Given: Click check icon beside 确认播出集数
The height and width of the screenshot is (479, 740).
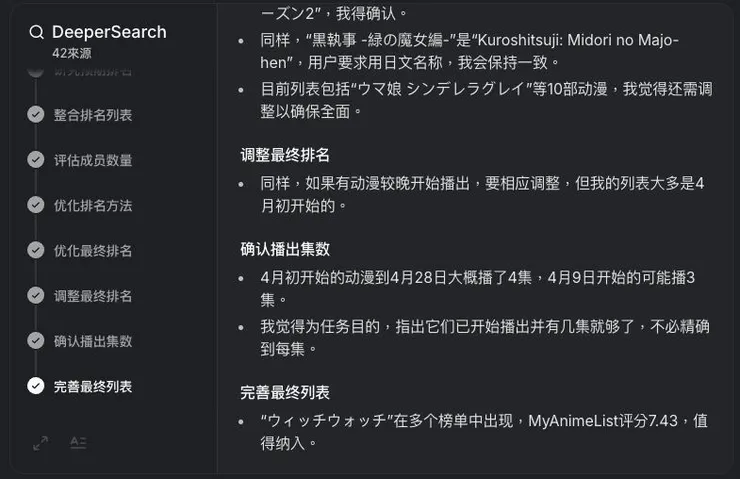Looking at the screenshot, I should [x=36, y=341].
